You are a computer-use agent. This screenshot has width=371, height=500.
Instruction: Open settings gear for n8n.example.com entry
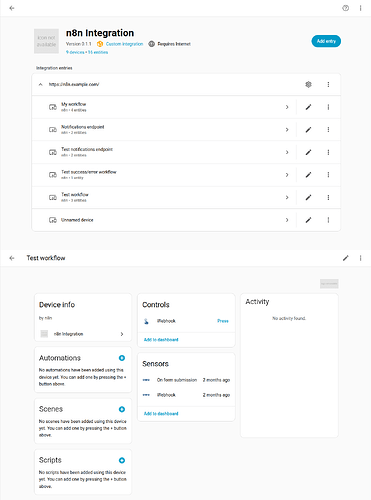pyautogui.click(x=308, y=84)
